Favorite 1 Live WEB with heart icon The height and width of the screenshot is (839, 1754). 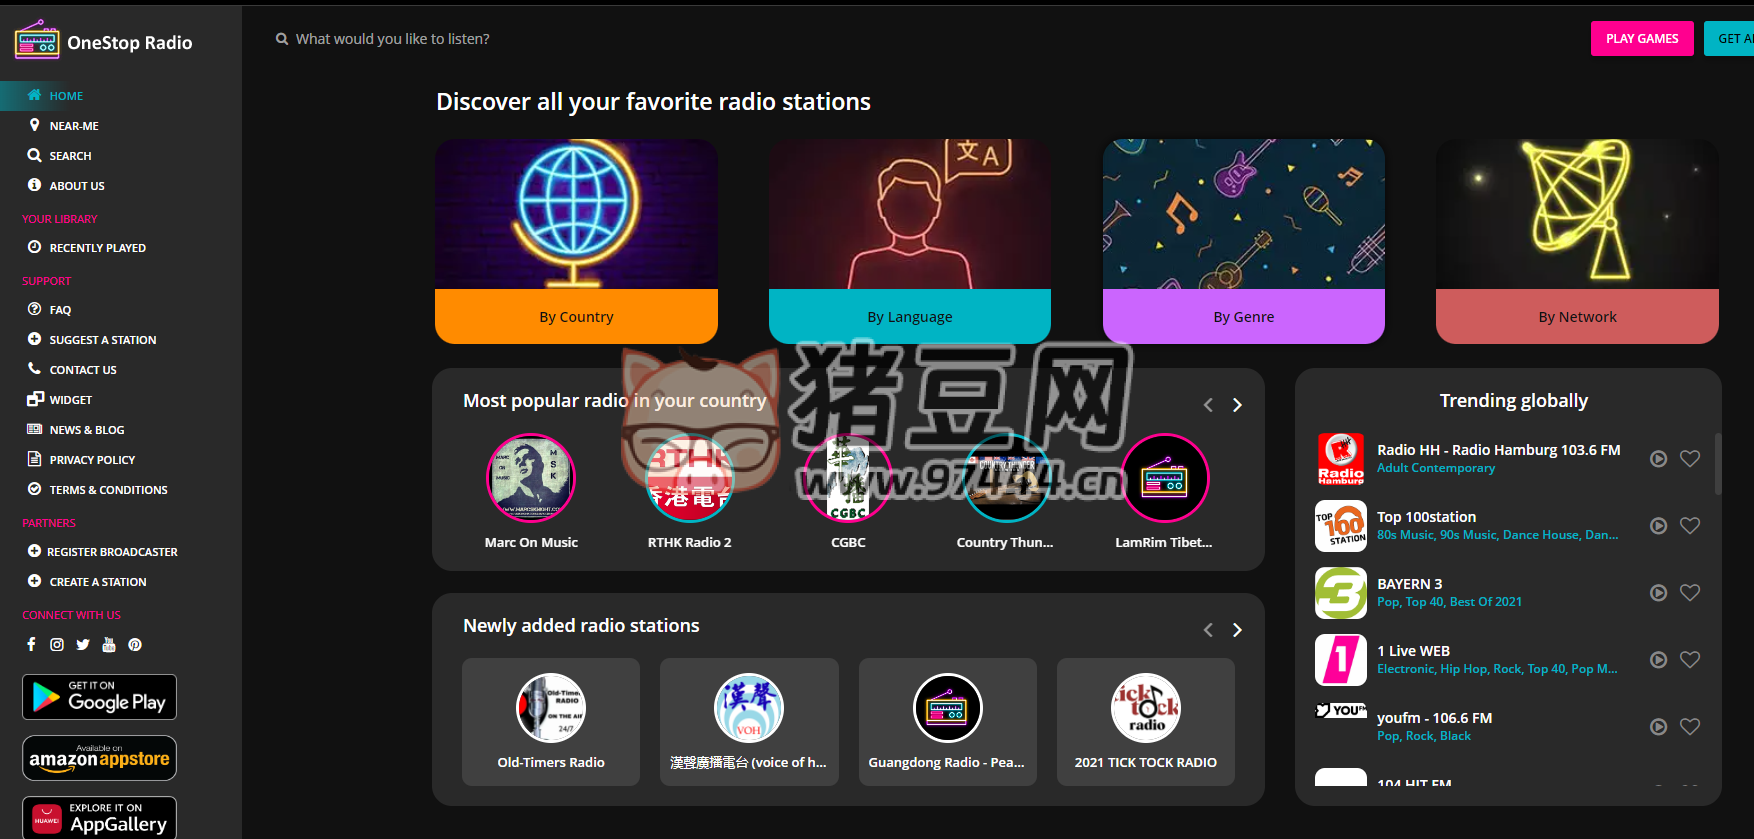click(x=1690, y=660)
